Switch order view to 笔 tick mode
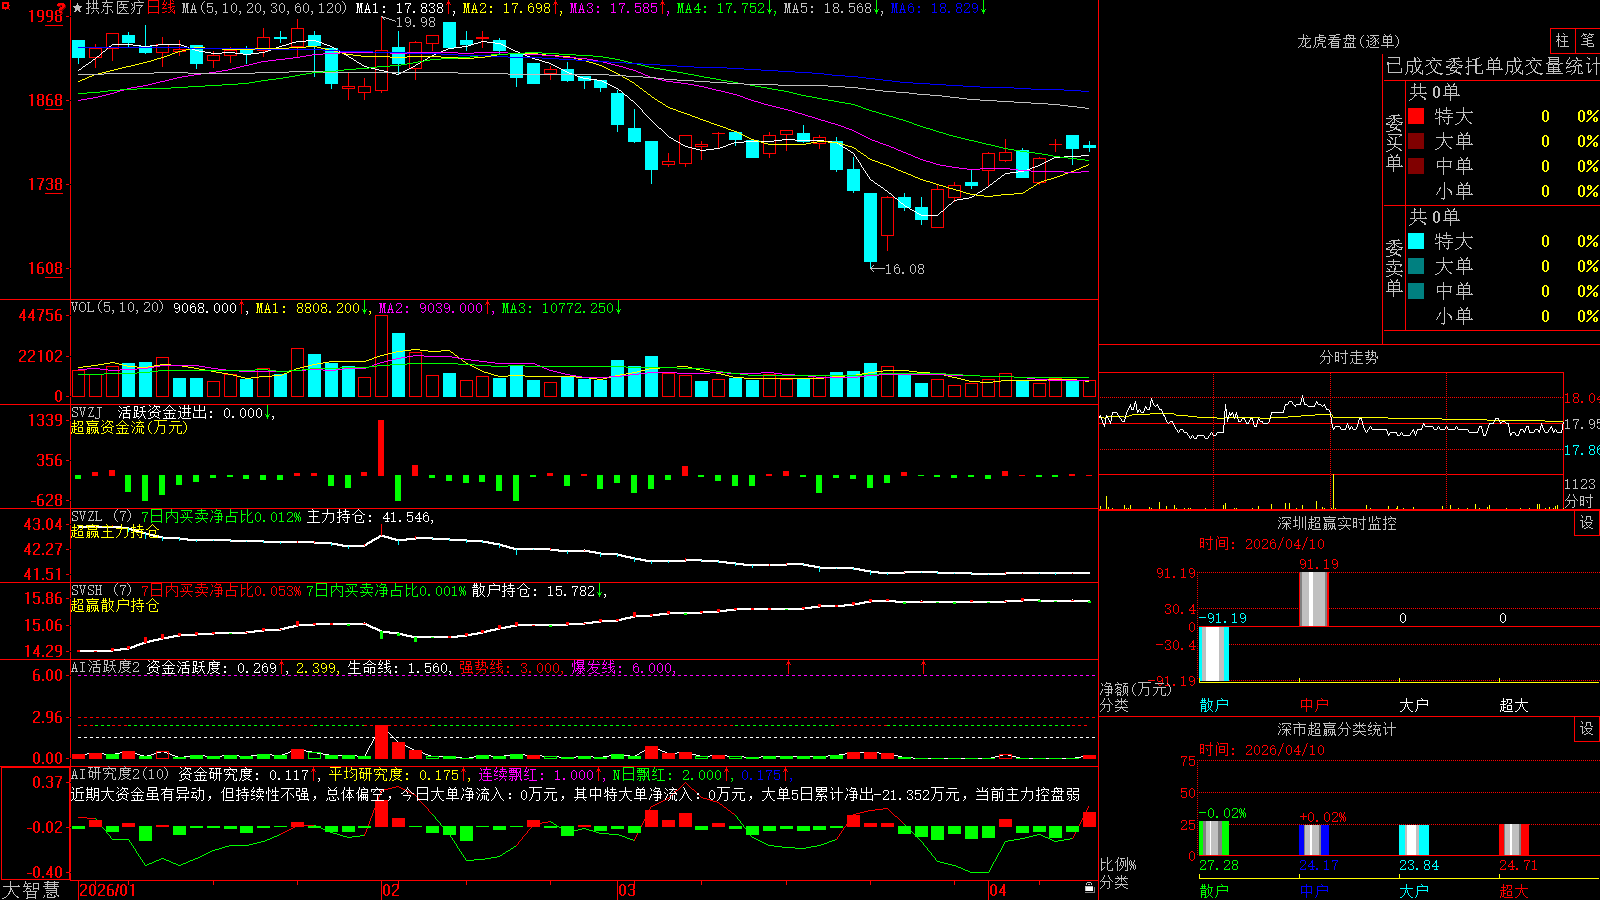 coord(1587,41)
